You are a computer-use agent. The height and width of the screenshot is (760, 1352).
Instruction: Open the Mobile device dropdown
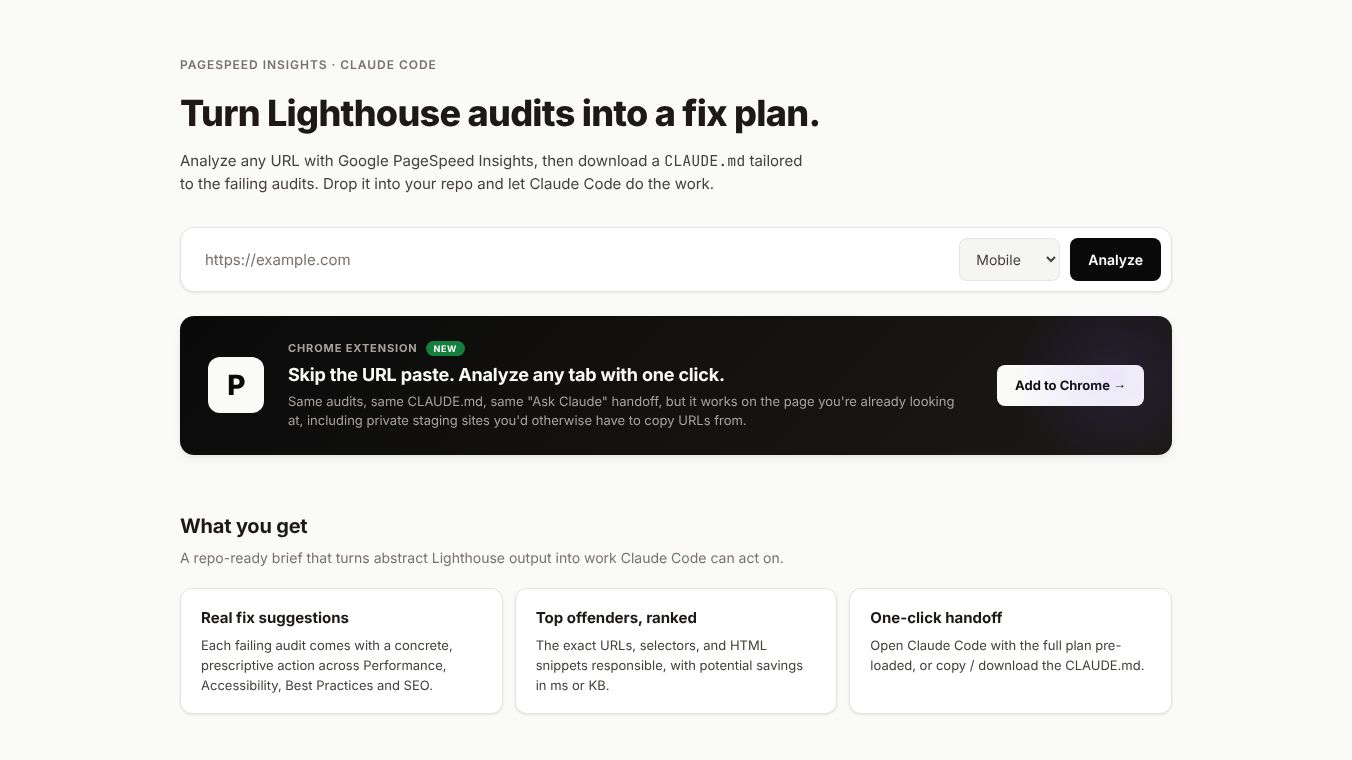point(1009,259)
